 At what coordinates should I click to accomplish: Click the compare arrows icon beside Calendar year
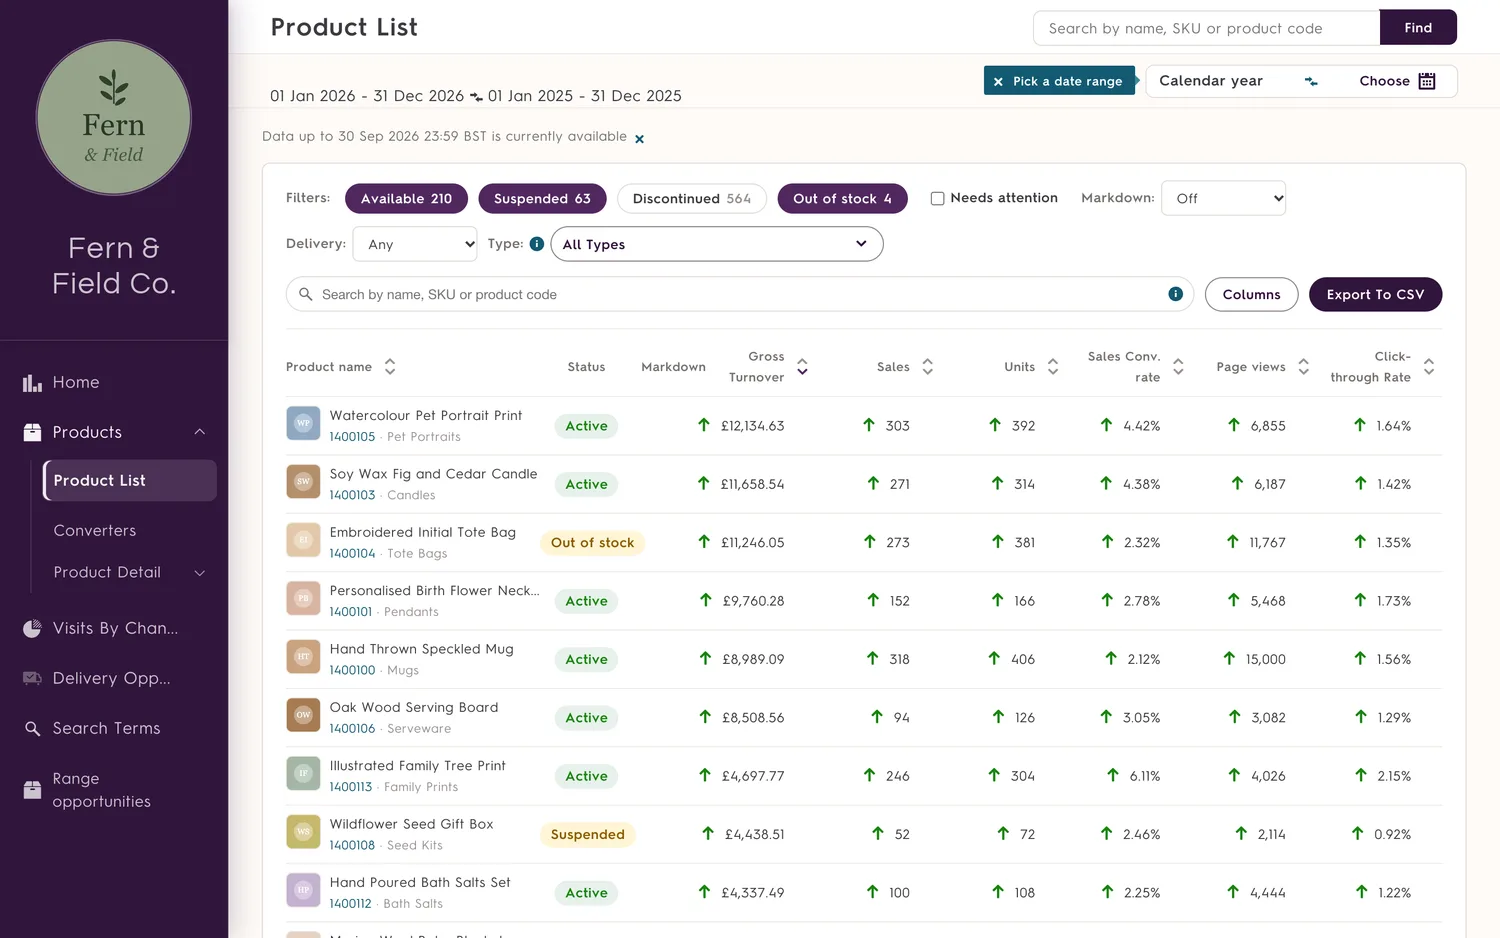(x=1311, y=82)
